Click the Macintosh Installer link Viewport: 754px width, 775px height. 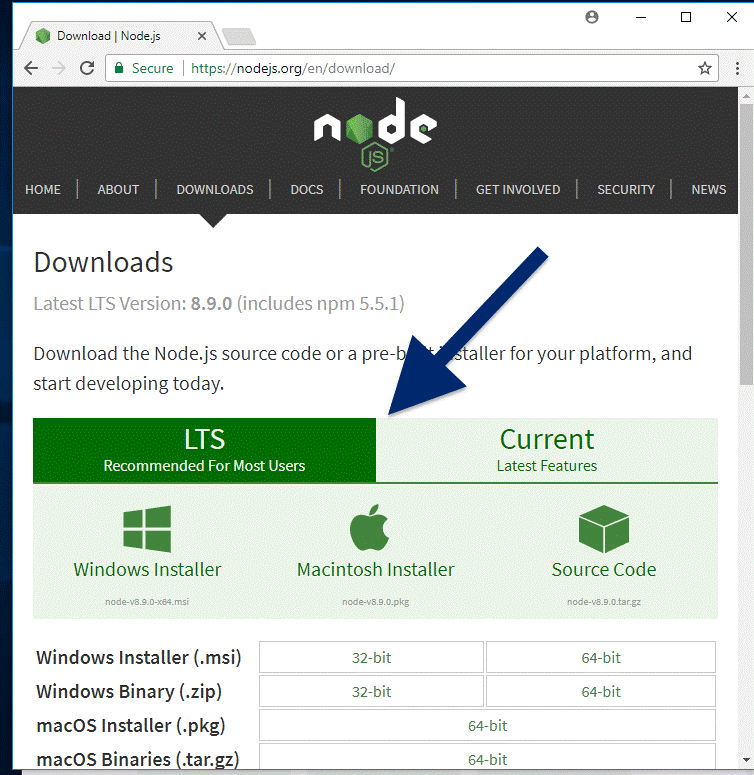click(376, 570)
